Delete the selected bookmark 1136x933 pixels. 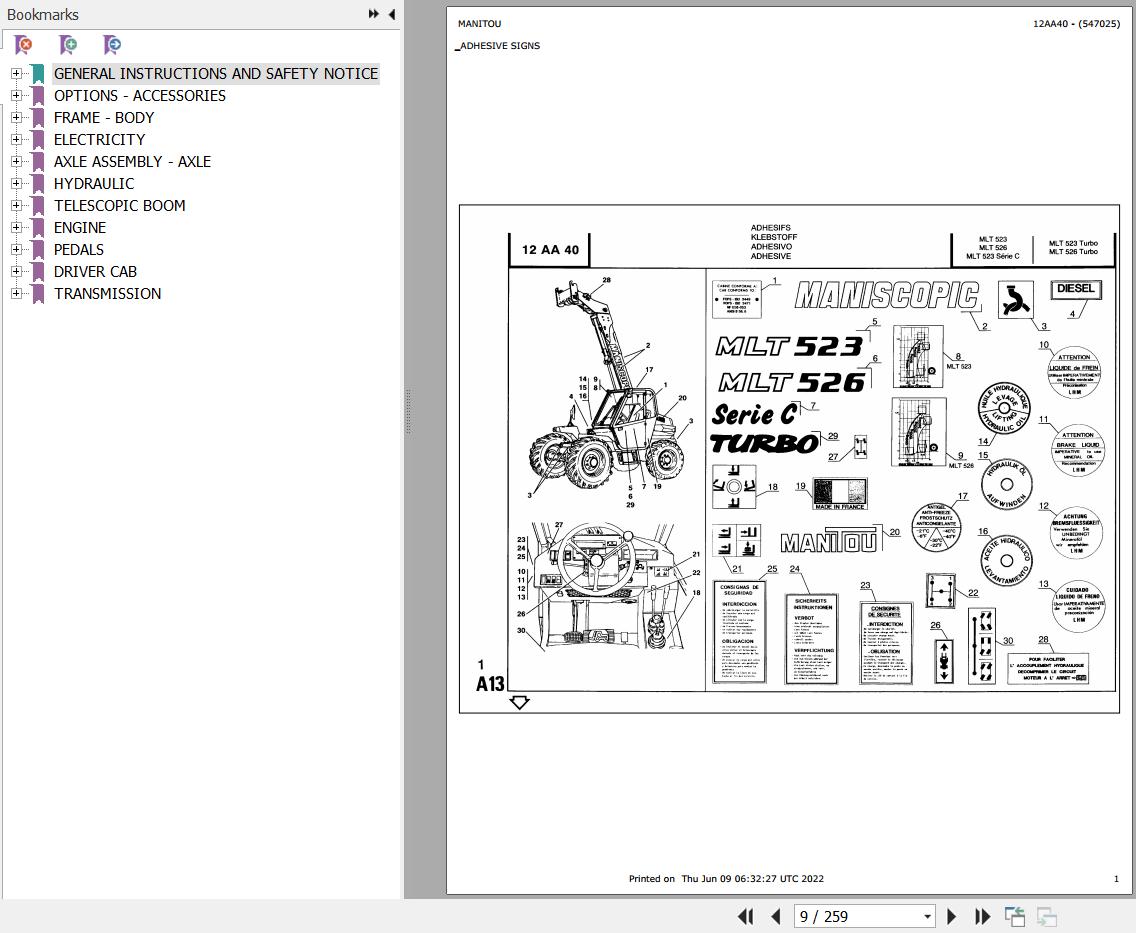23,45
